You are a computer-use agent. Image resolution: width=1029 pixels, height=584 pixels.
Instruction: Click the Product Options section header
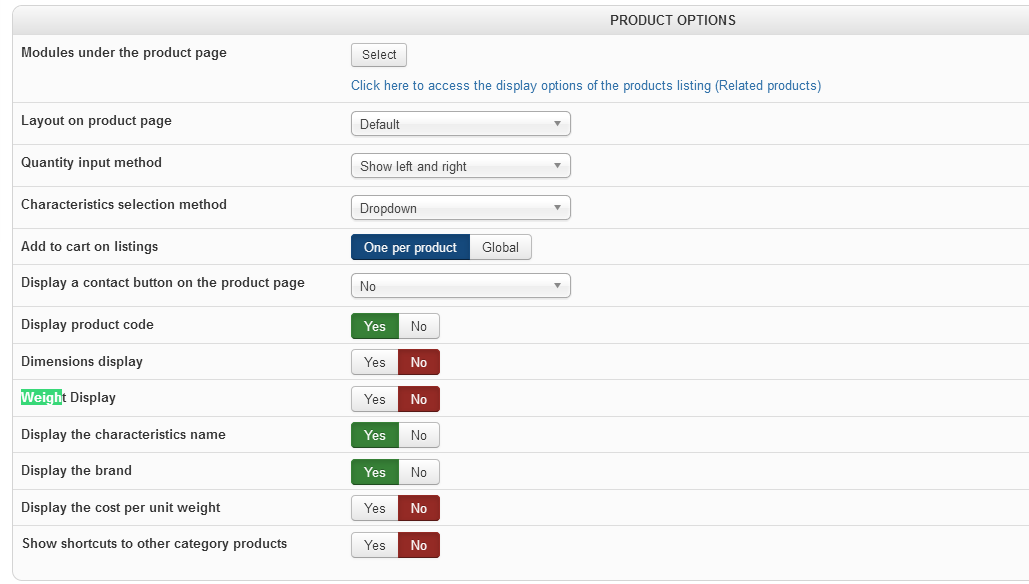[672, 20]
